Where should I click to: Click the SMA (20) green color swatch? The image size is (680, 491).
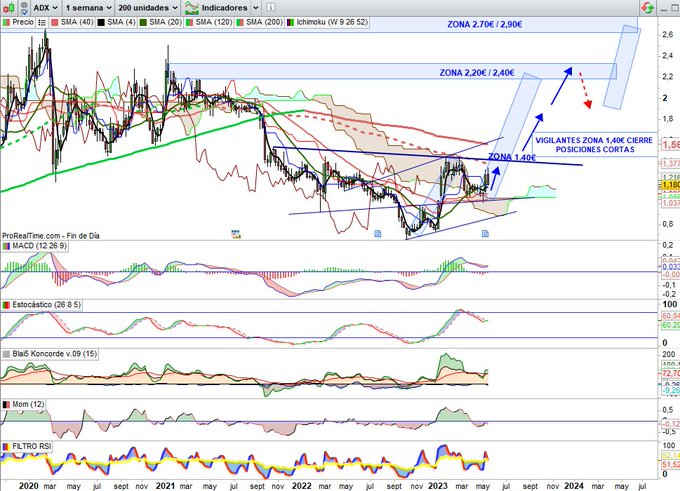pyautogui.click(x=144, y=22)
